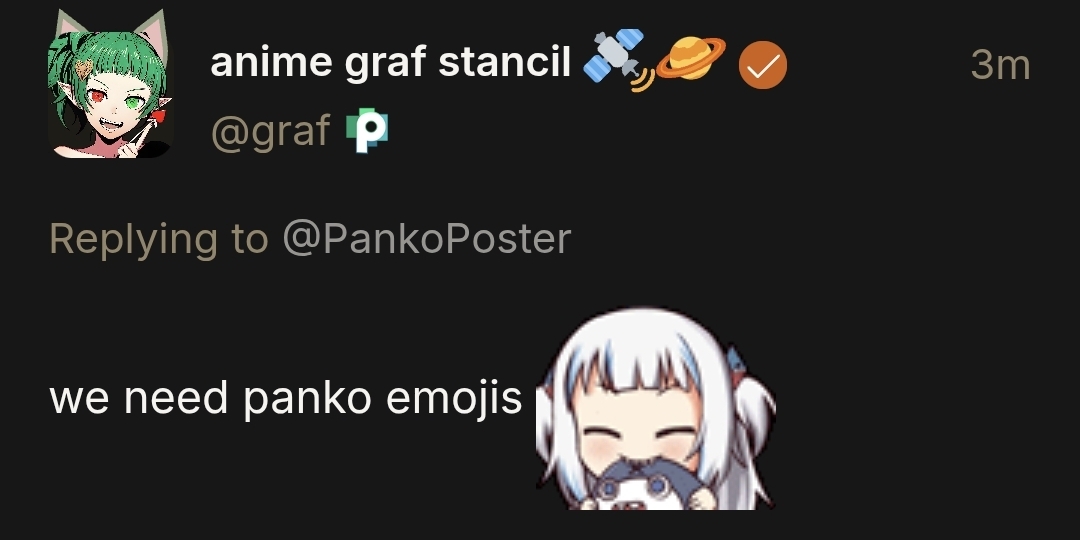Visit the @graf handle
Screen dimensions: 1080x540
pos(271,131)
